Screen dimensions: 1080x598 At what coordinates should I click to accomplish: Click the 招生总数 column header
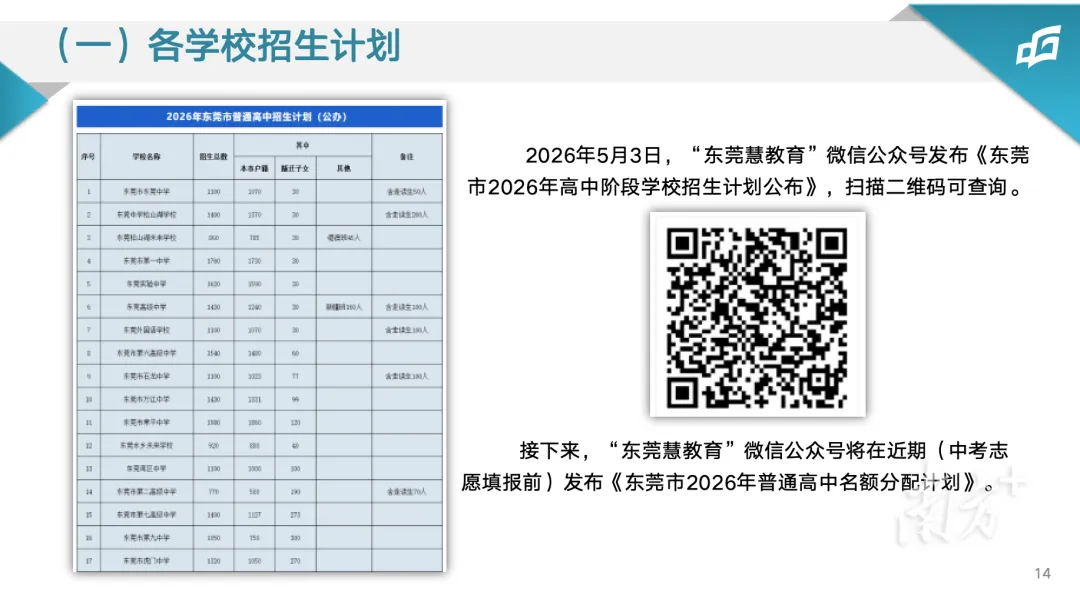214,157
